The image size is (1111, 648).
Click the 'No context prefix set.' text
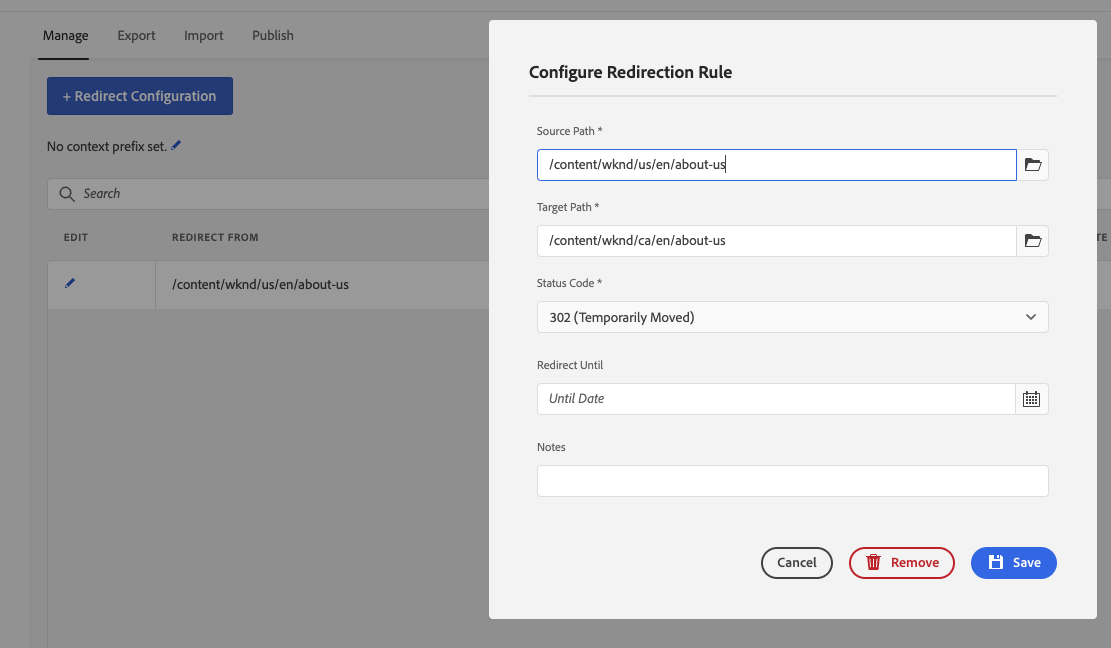click(x=106, y=147)
